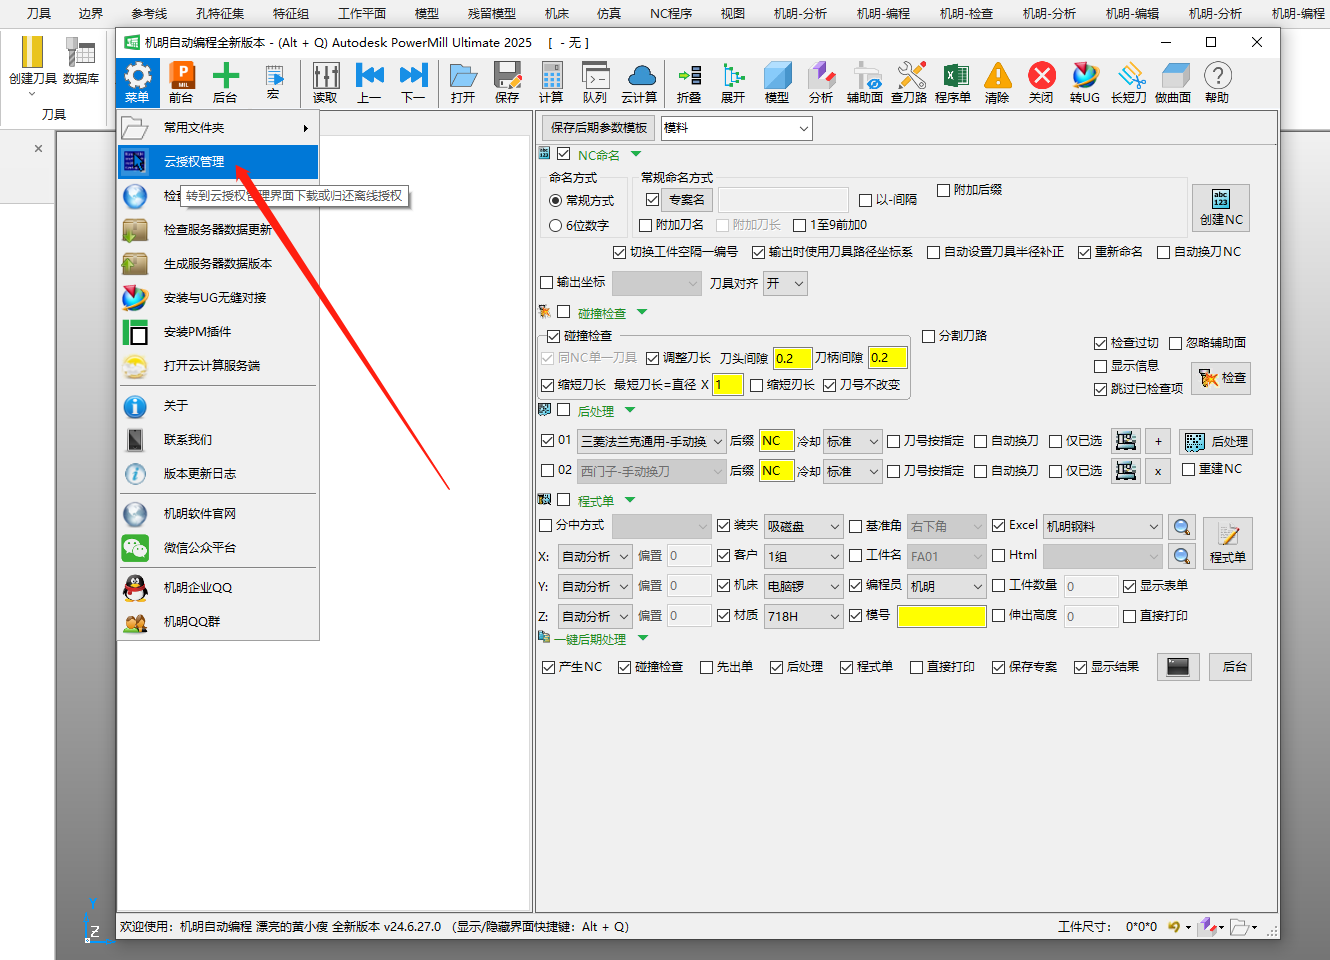Click the 后台 green plus icon

[x=225, y=82]
